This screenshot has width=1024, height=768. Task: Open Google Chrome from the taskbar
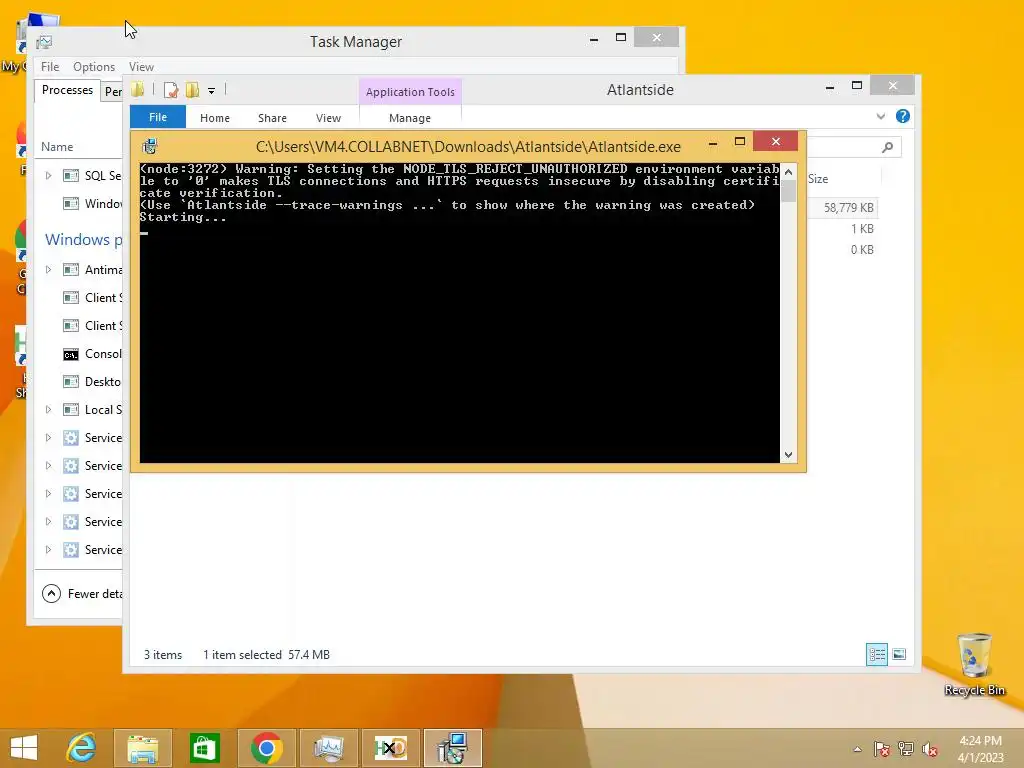pyautogui.click(x=266, y=748)
